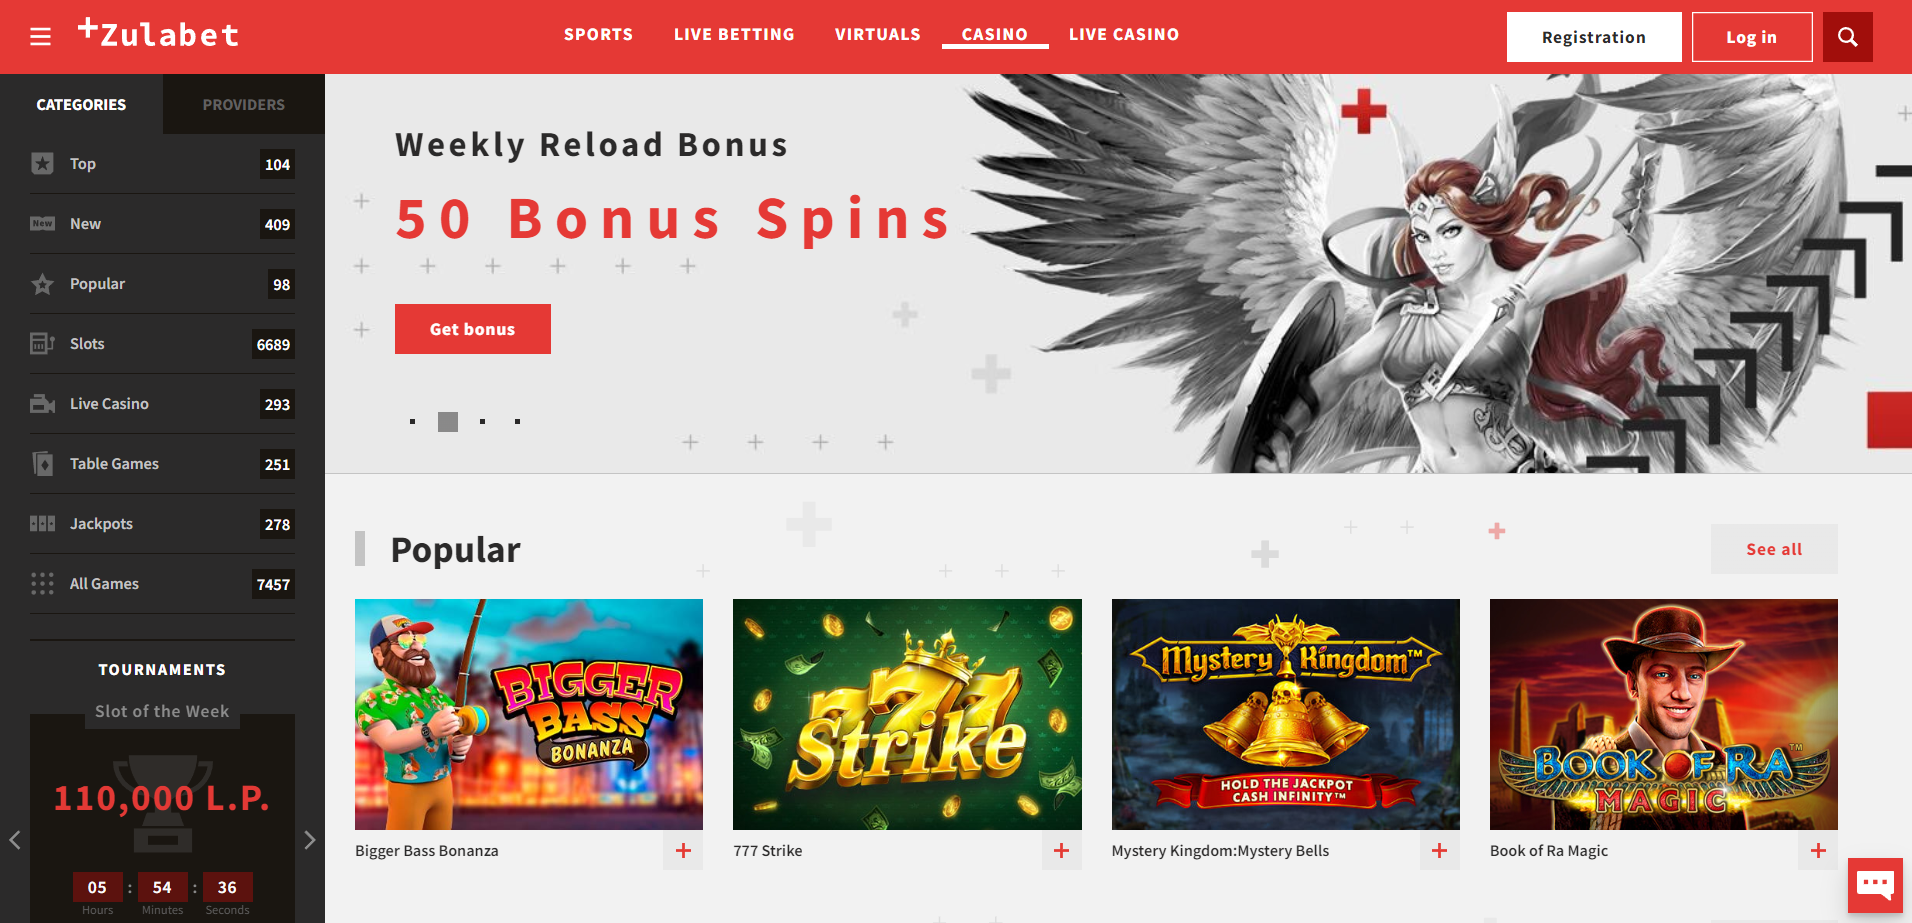
Task: Click the search magnifier icon
Action: coord(1847,37)
